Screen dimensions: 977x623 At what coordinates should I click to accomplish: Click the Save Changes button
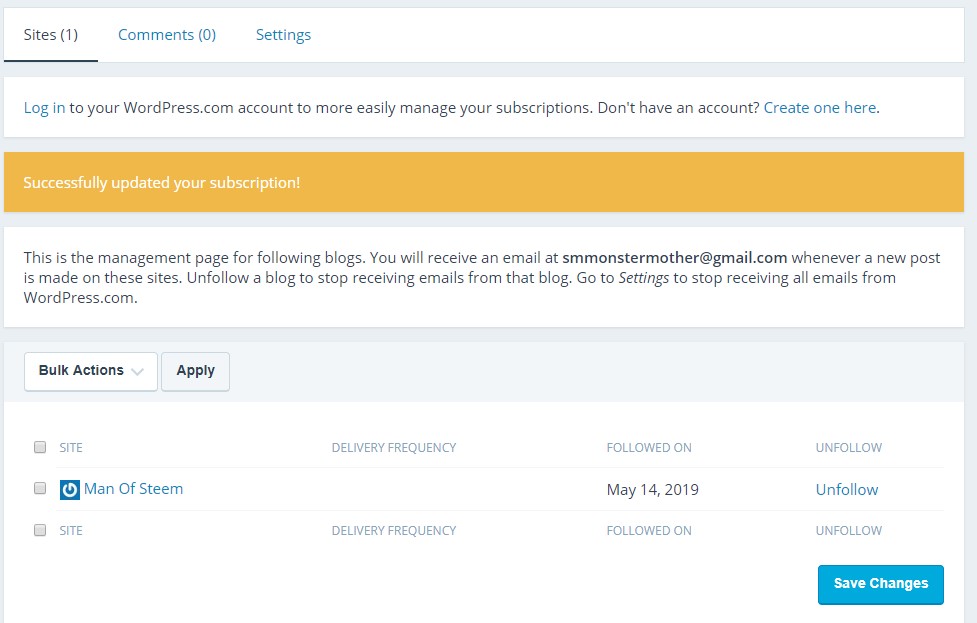[x=880, y=584]
